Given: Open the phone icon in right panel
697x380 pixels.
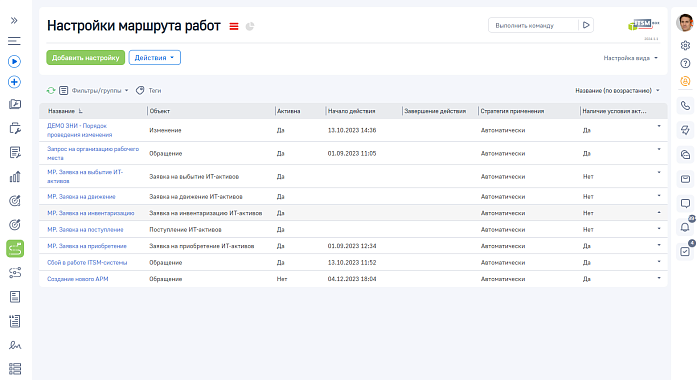Looking at the screenshot, I should tap(685, 105).
